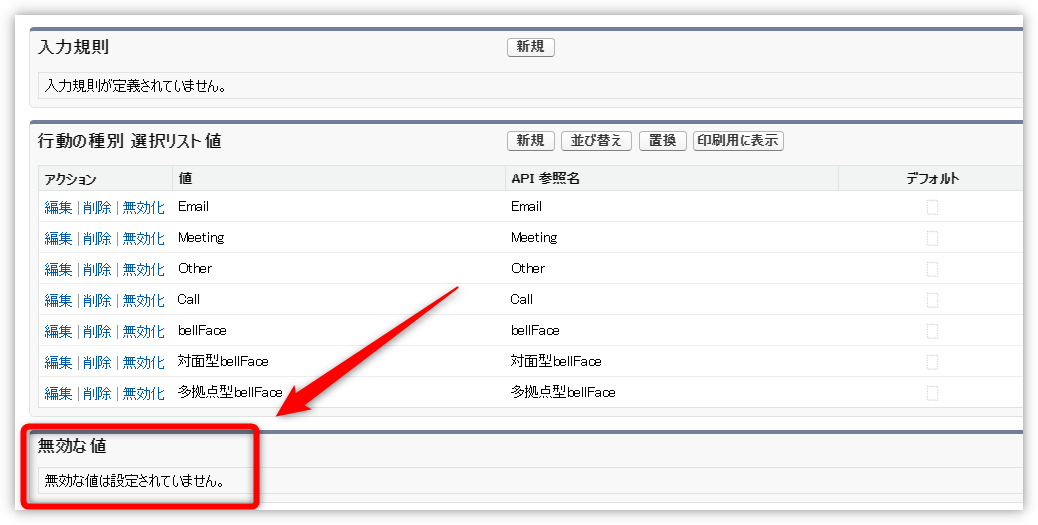This screenshot has height=525, width=1038.
Task: Select Call in the 値 column
Action: point(189,299)
